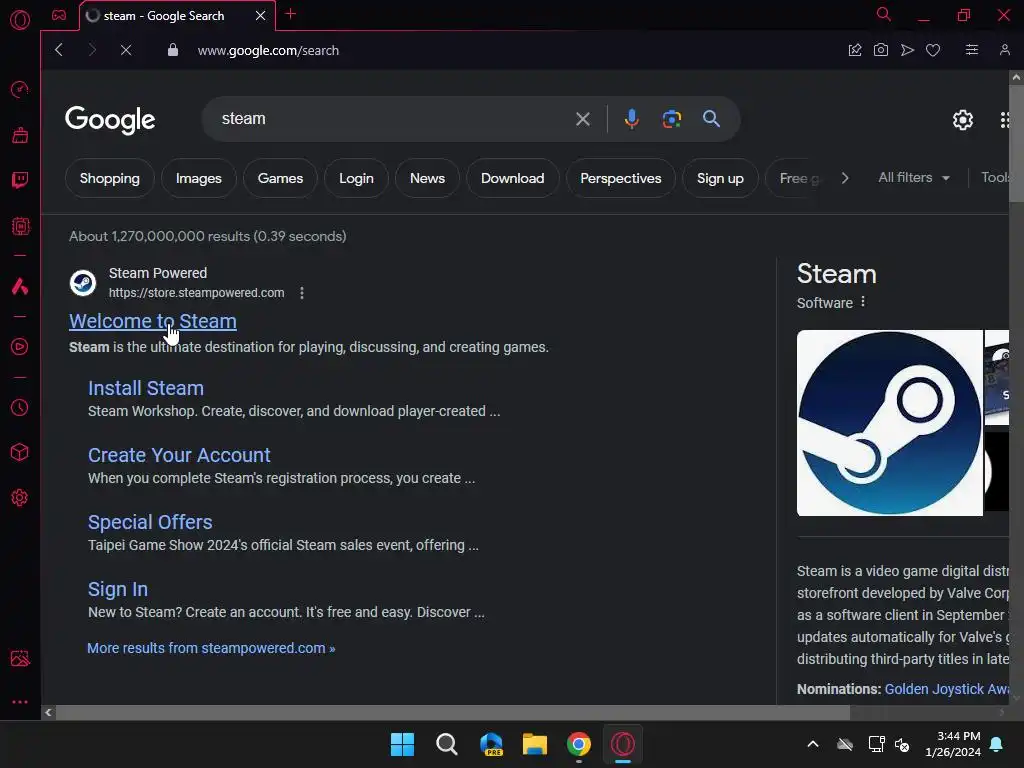The width and height of the screenshot is (1024, 768).
Task: Go back to previous page
Action: [59, 50]
